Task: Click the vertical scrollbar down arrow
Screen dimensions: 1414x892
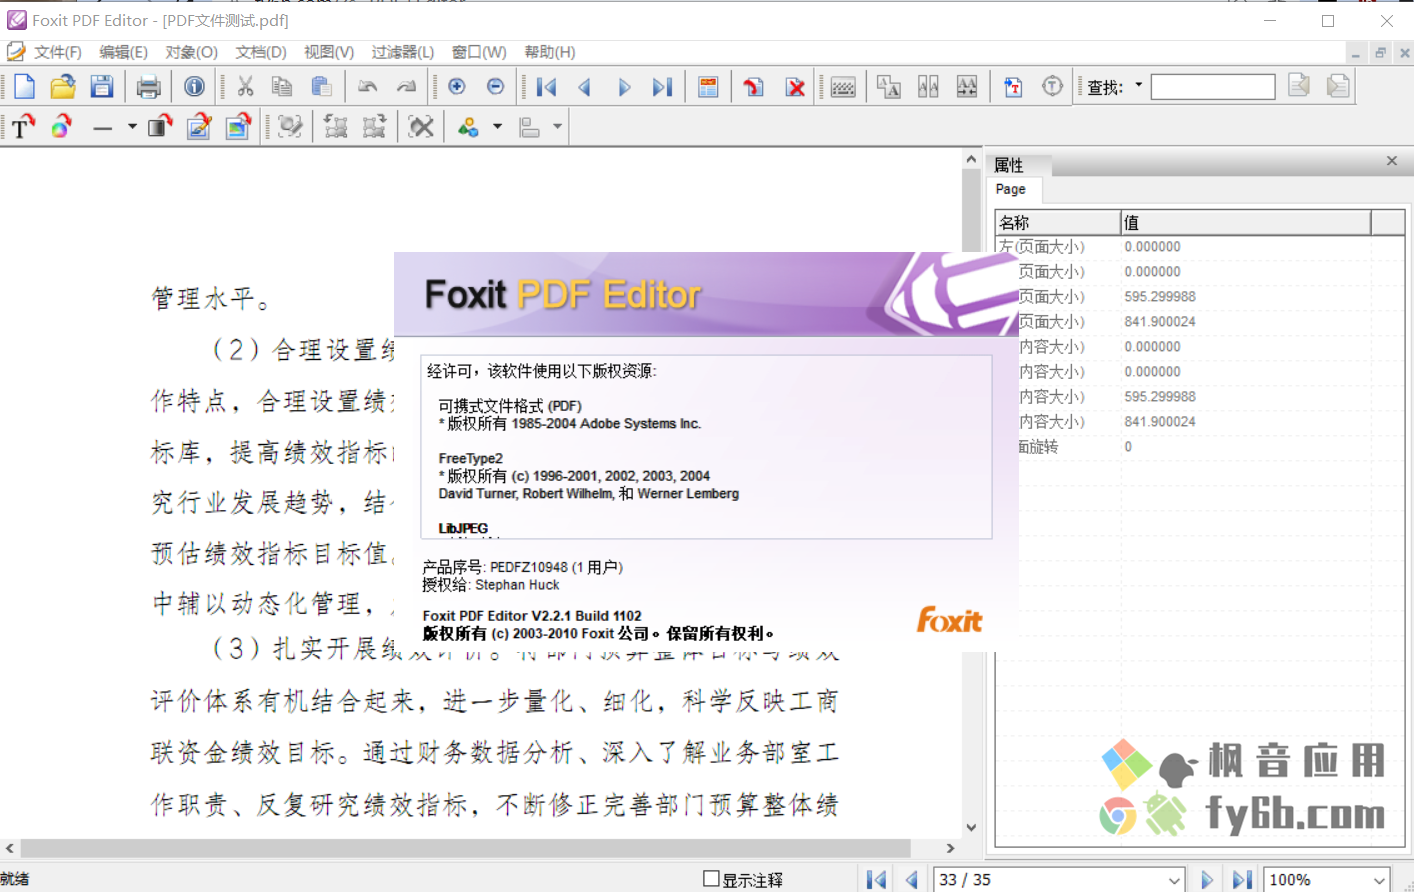Action: pos(971,828)
